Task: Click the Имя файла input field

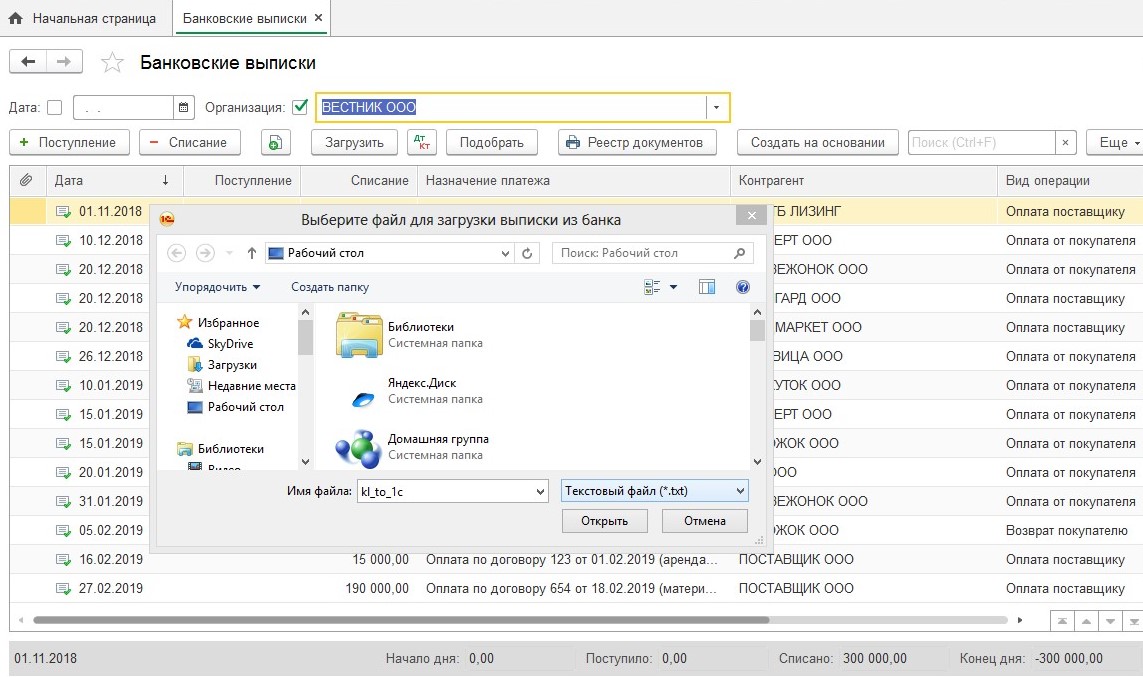Action: point(445,491)
